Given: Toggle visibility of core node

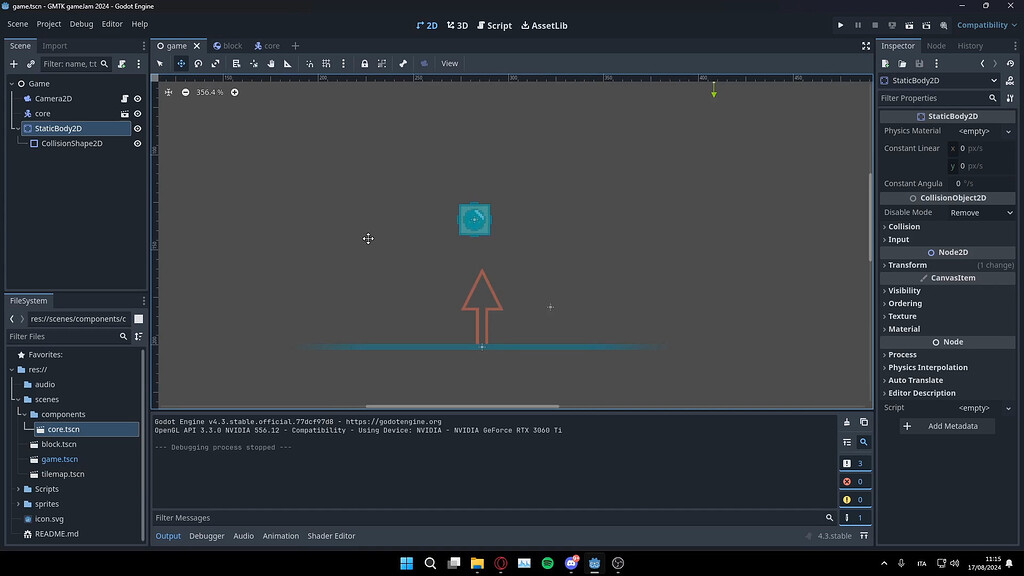Looking at the screenshot, I should [x=137, y=114].
